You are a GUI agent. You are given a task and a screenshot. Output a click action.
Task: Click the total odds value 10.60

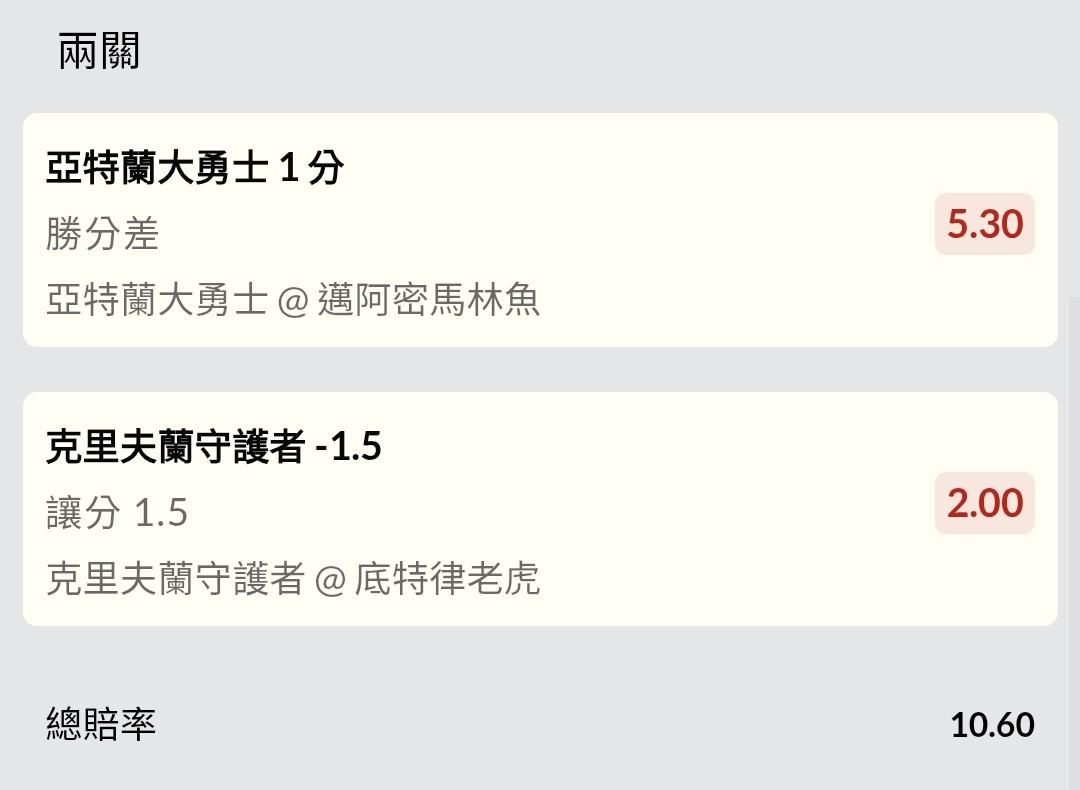(992, 725)
